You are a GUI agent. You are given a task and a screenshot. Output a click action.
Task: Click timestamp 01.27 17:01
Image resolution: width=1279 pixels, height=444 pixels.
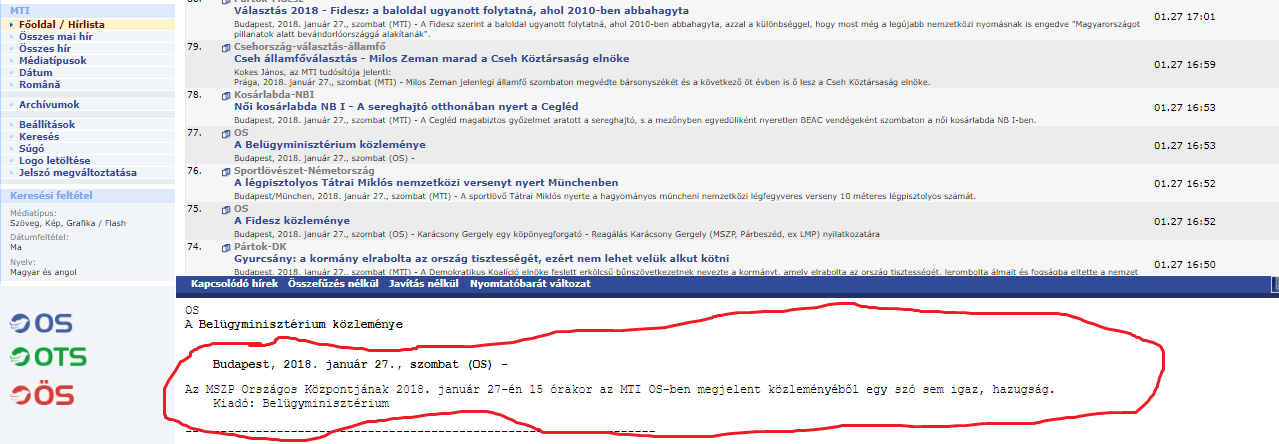coord(1184,17)
